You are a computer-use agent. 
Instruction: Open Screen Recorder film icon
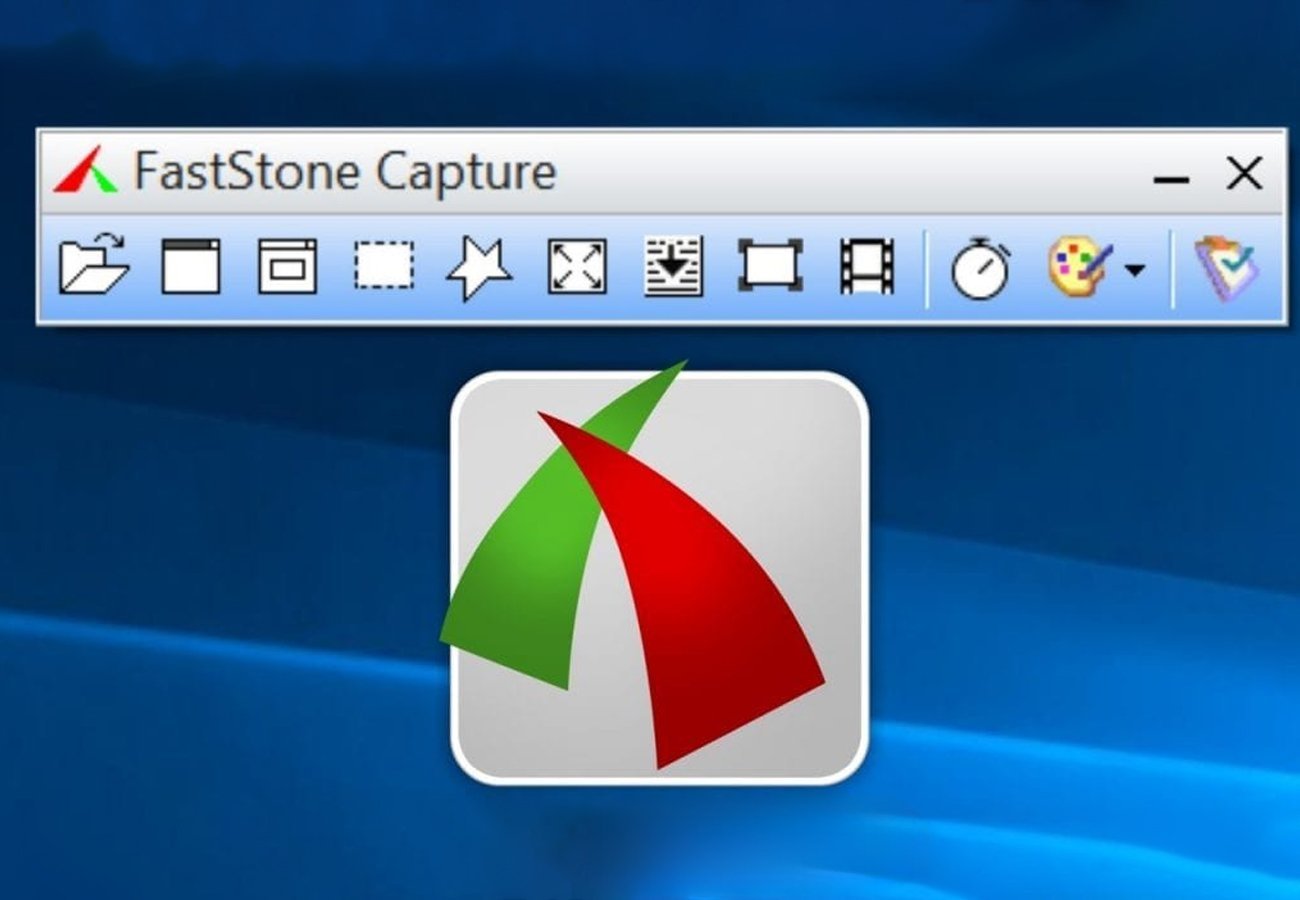pyautogui.click(x=867, y=266)
